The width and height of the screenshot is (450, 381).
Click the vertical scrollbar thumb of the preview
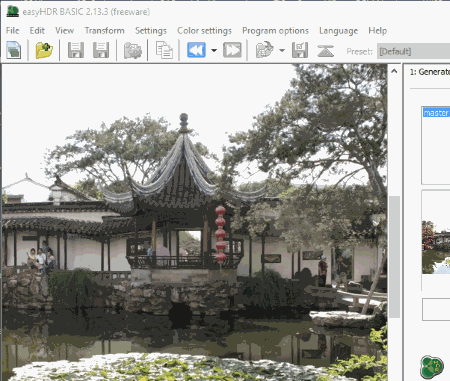point(394,257)
